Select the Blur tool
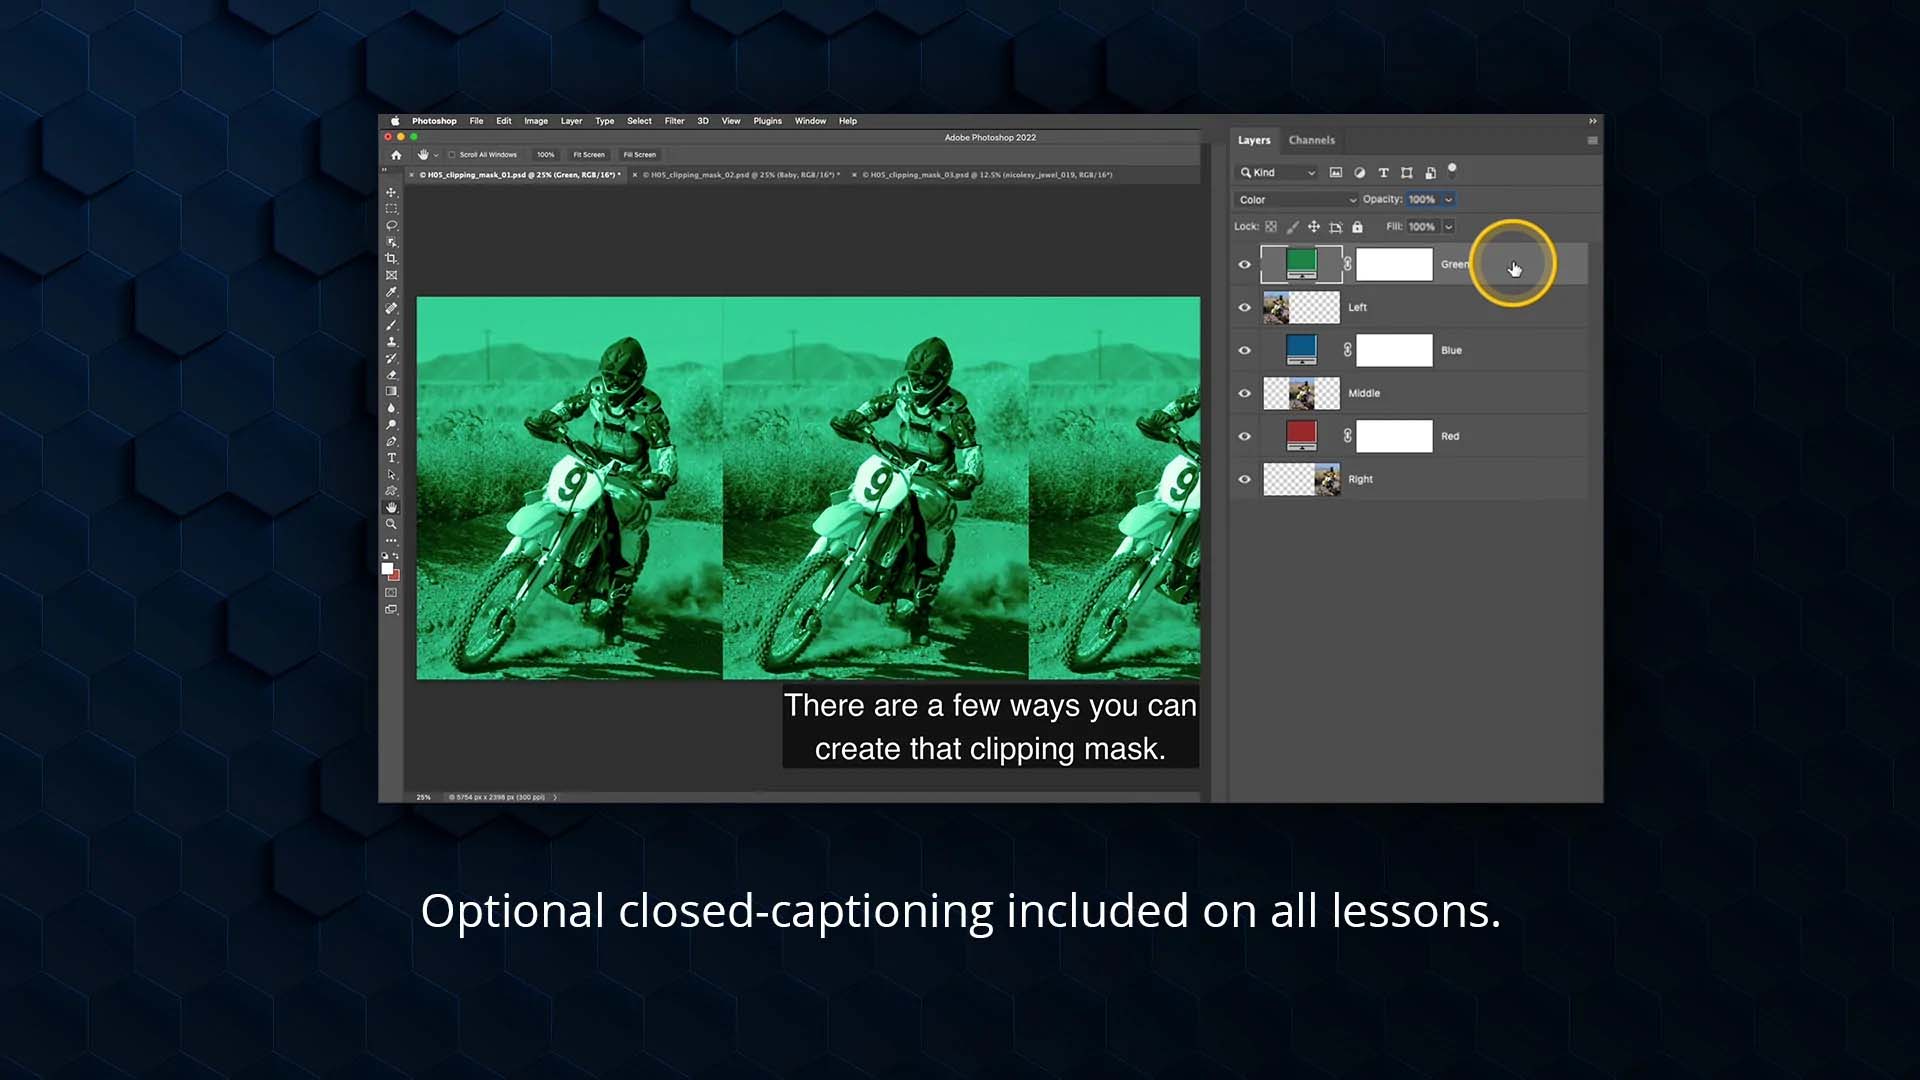 click(x=391, y=408)
